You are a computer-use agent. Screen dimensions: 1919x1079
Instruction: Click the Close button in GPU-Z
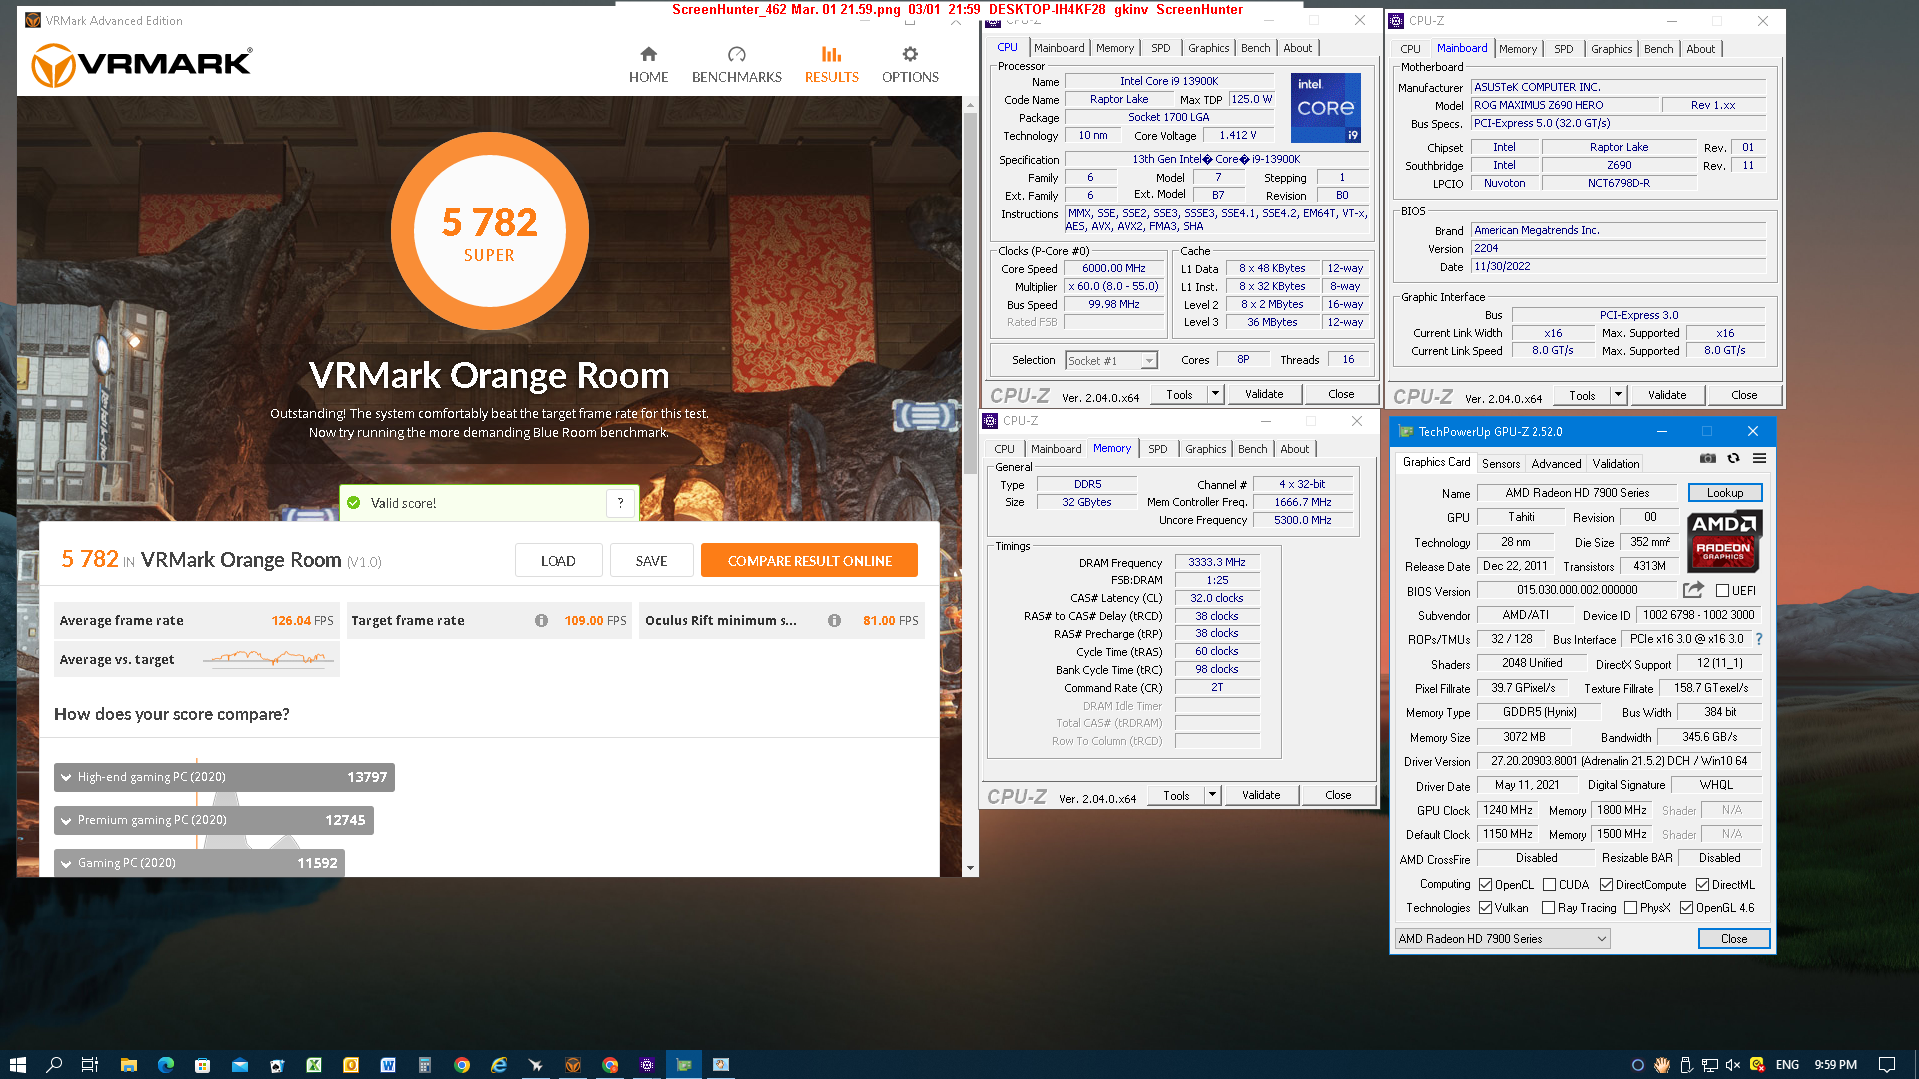coord(1734,939)
